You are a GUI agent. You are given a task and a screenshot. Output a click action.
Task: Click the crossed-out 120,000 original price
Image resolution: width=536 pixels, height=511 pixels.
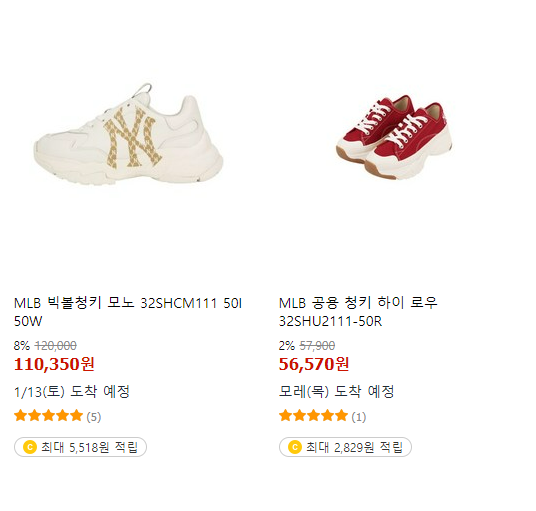pos(56,346)
